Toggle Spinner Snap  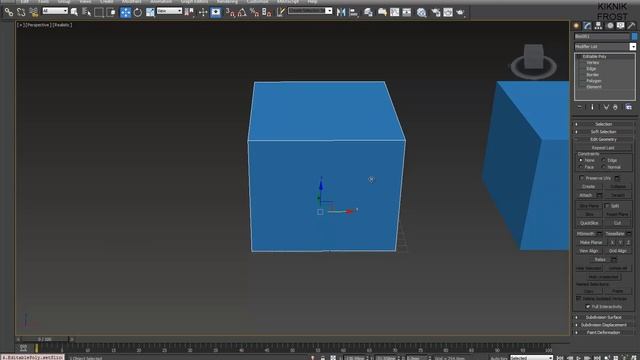tap(267, 12)
